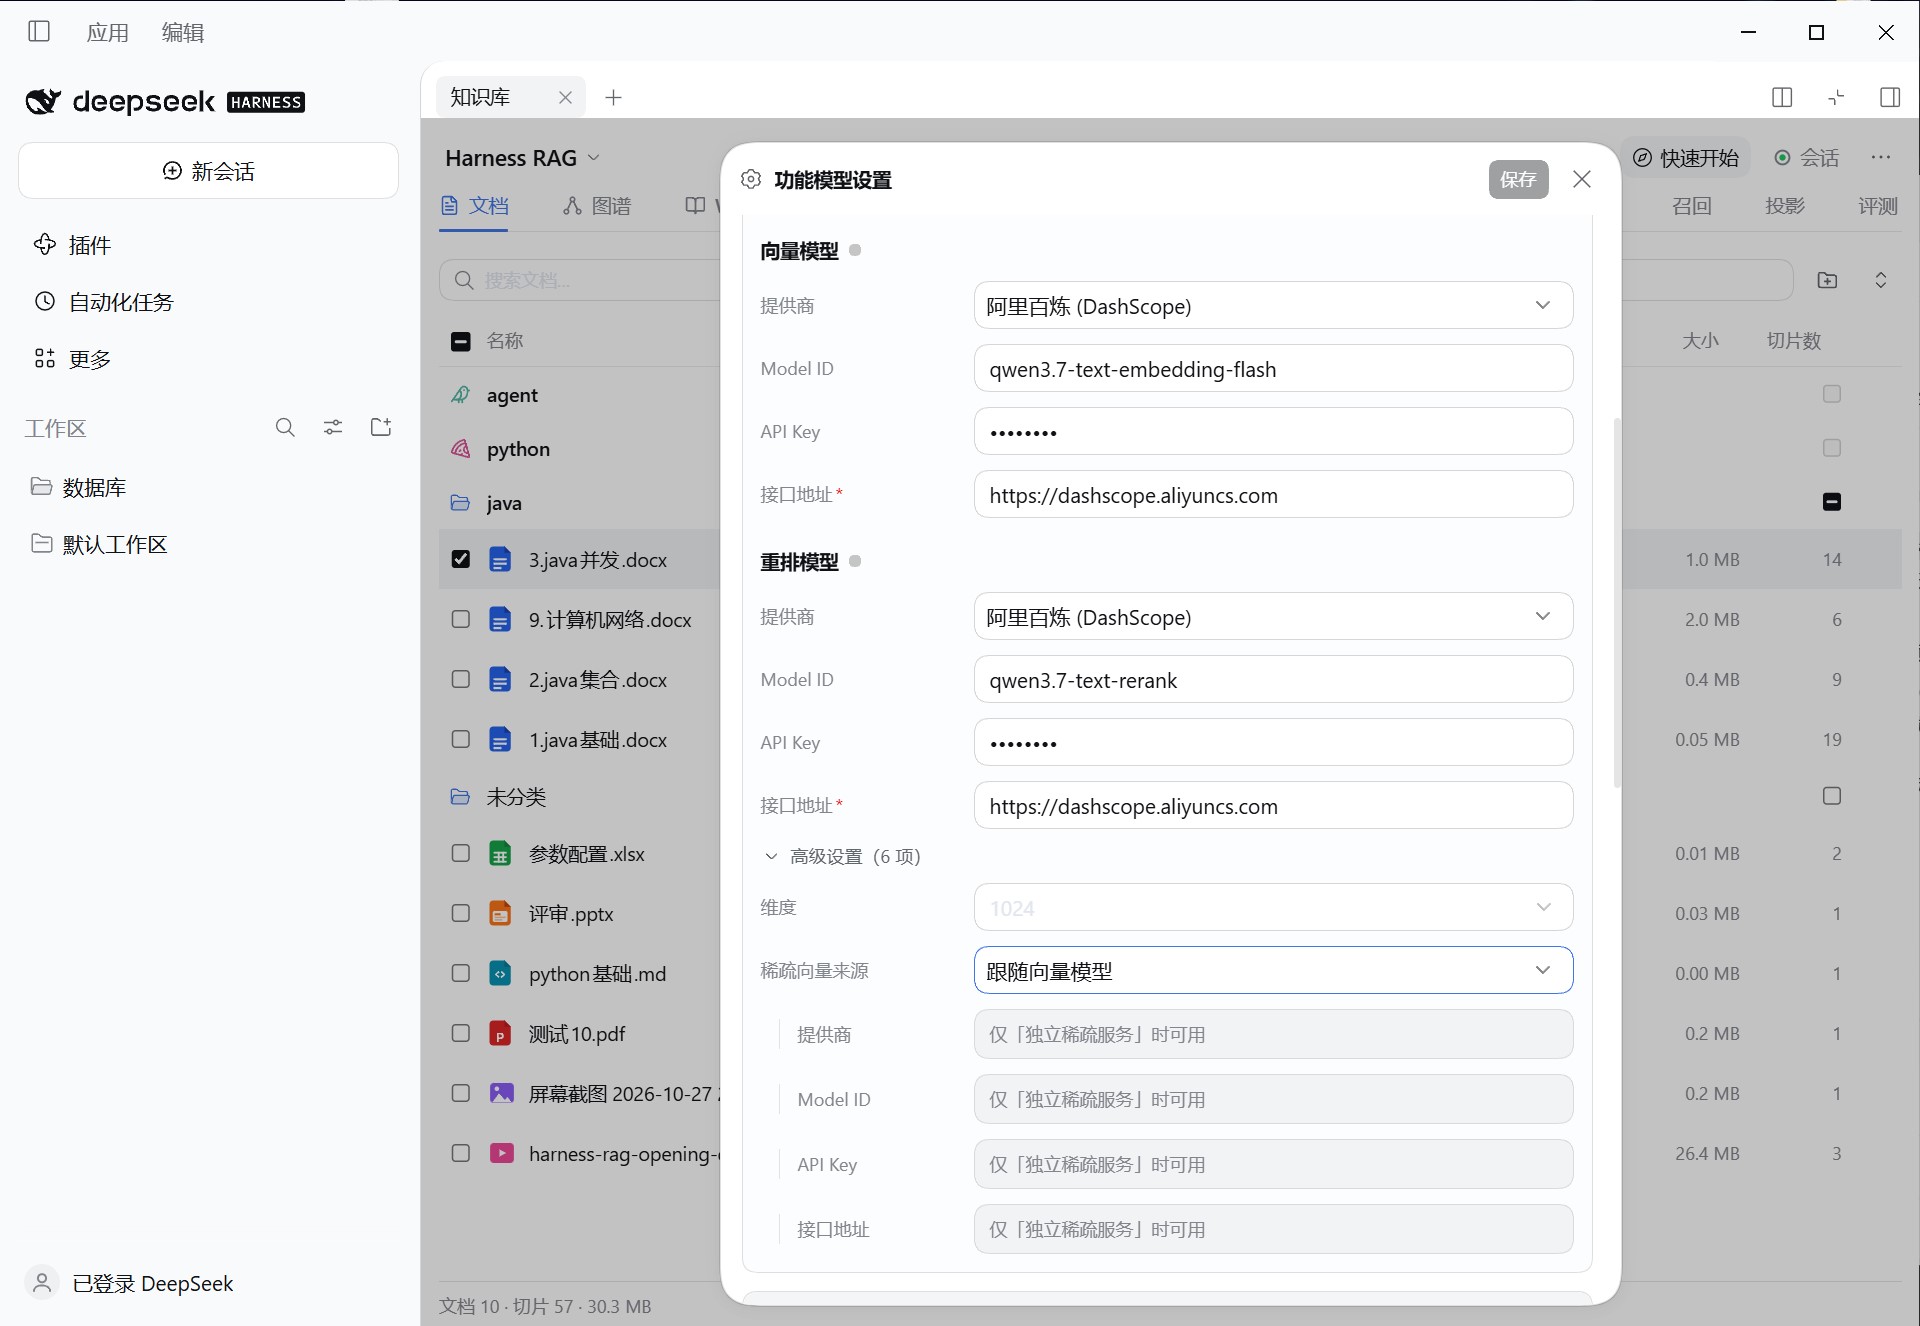Screen dimensions: 1920x1326
Task: Check the 参数配置.xlsx checkbox
Action: coord(461,853)
